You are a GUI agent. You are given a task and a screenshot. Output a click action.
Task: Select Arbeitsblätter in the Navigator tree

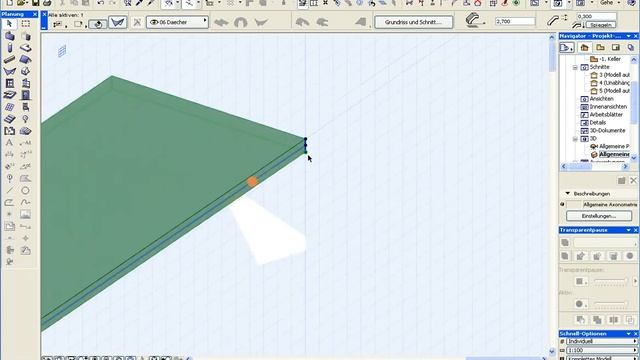[x=606, y=115]
